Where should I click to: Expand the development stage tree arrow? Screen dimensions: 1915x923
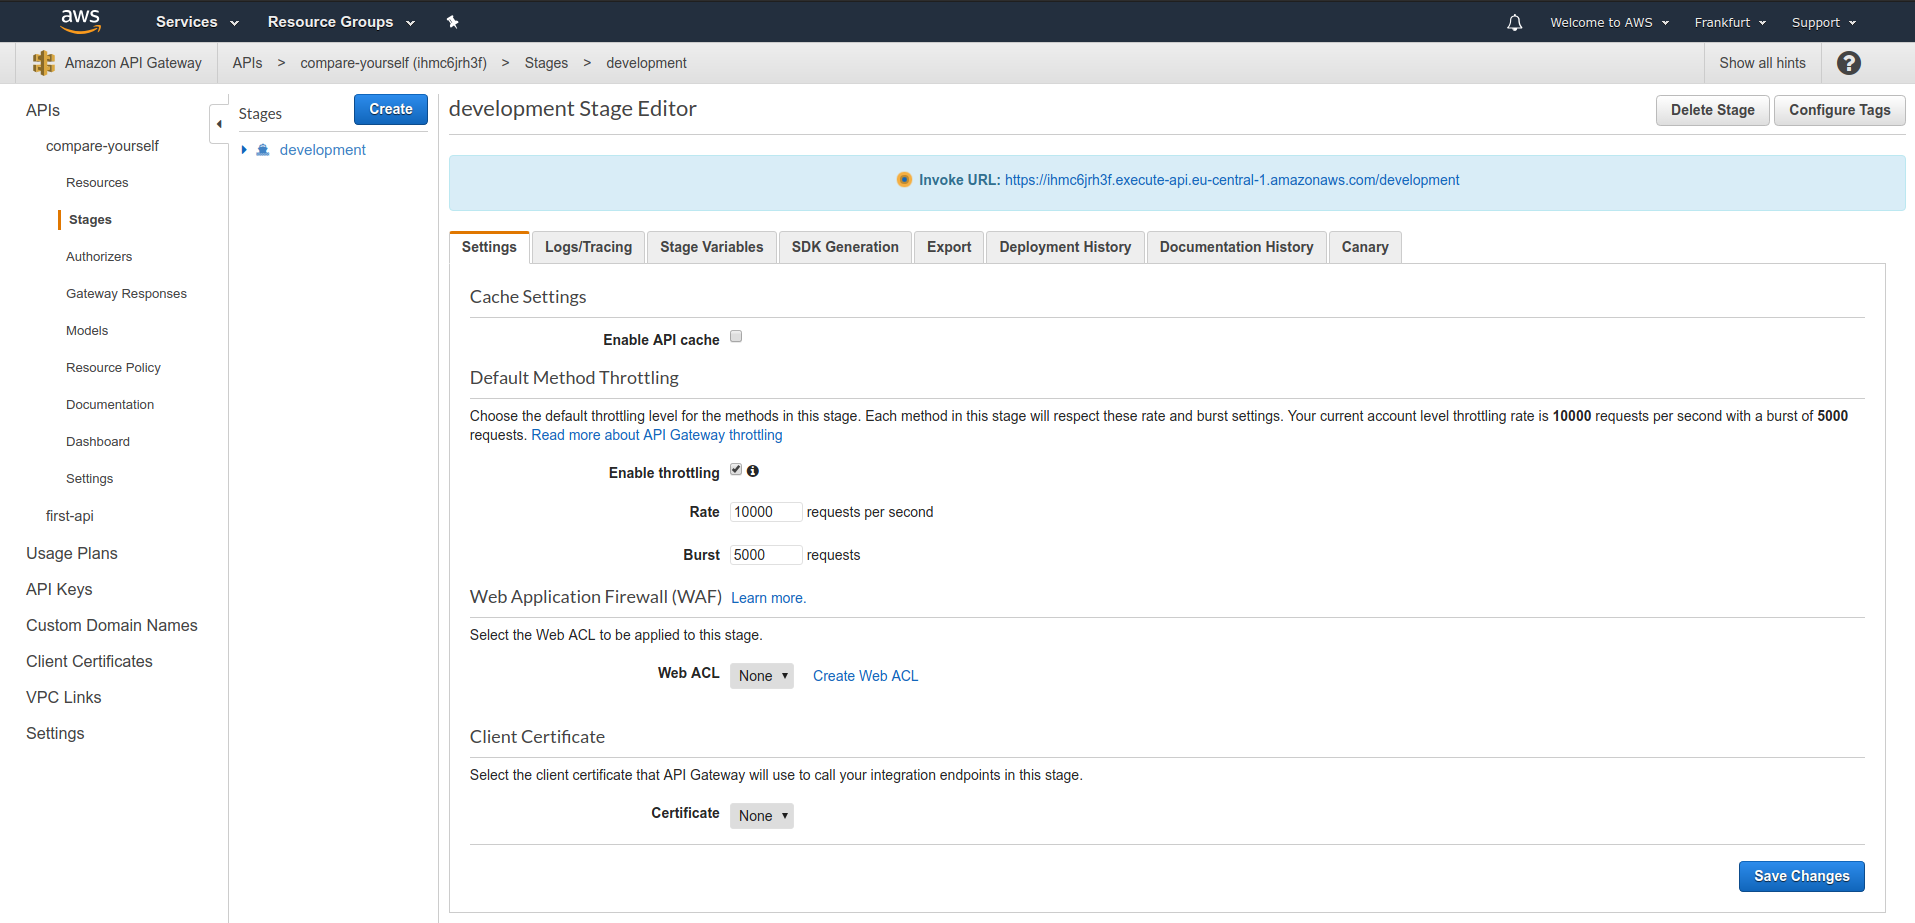[x=244, y=150]
